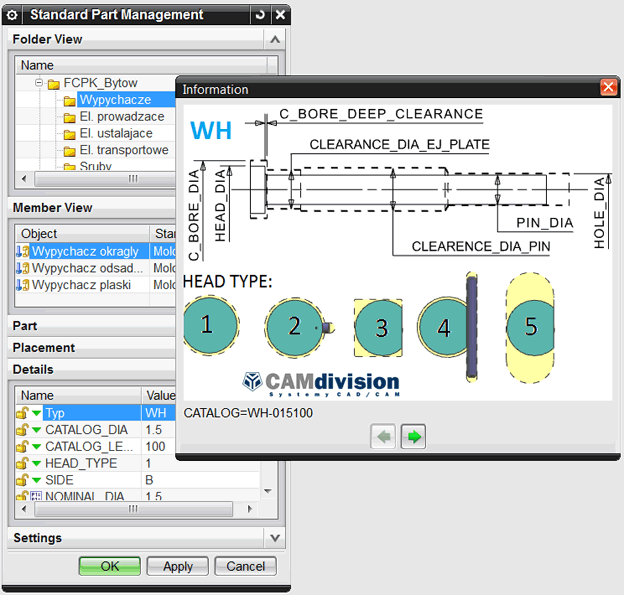The image size is (624, 595).
Task: Close the Standard Part Management dialog
Action: (x=280, y=15)
